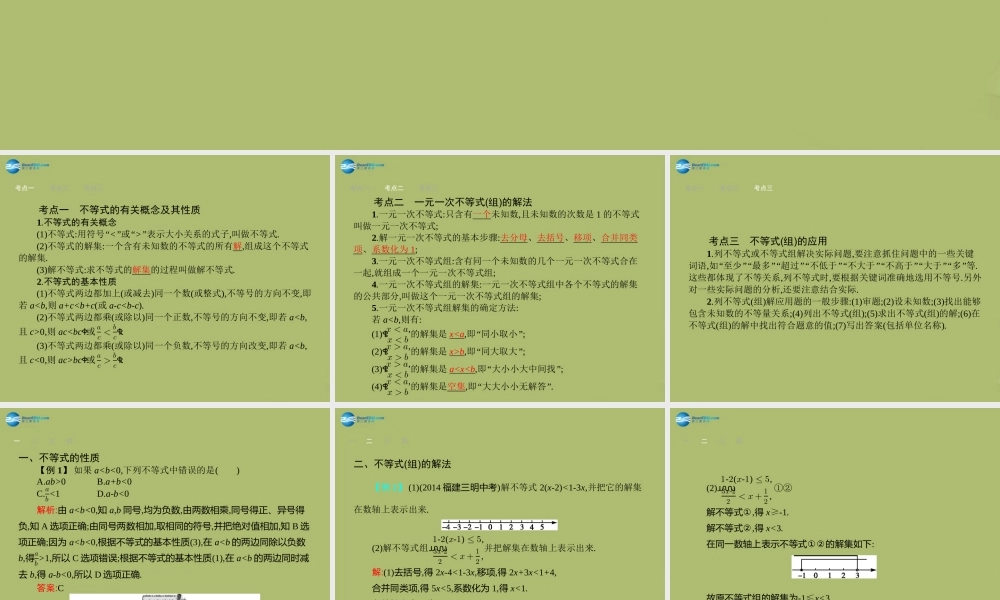The image size is (1000, 600).
Task: Open the 考点三 不等式(组)的应用 slide thumbnail
Action: pyautogui.click(x=835, y=278)
